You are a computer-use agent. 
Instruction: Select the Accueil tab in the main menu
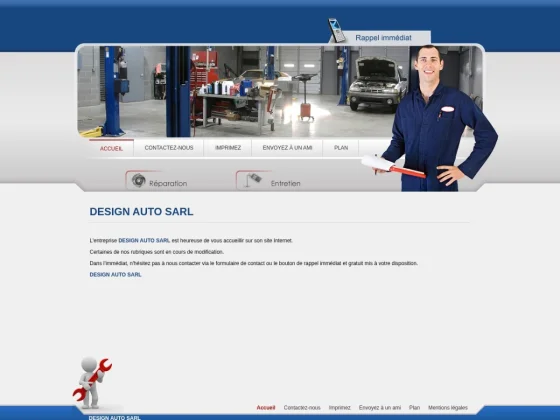[111, 148]
